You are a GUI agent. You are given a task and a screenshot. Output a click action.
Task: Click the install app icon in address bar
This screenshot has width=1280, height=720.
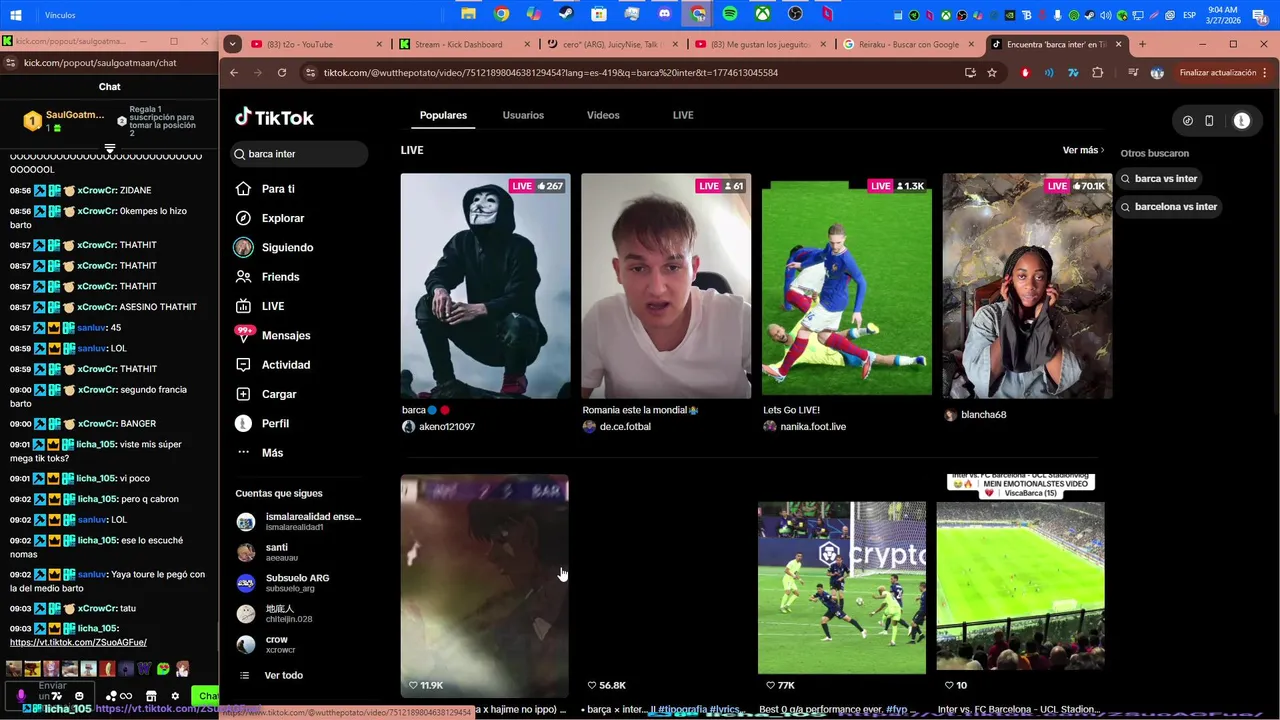click(970, 73)
